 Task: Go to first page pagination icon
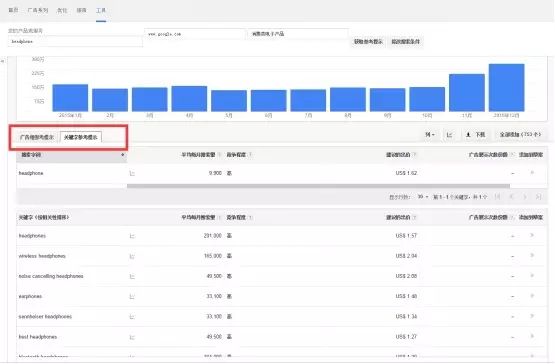pos(497,197)
